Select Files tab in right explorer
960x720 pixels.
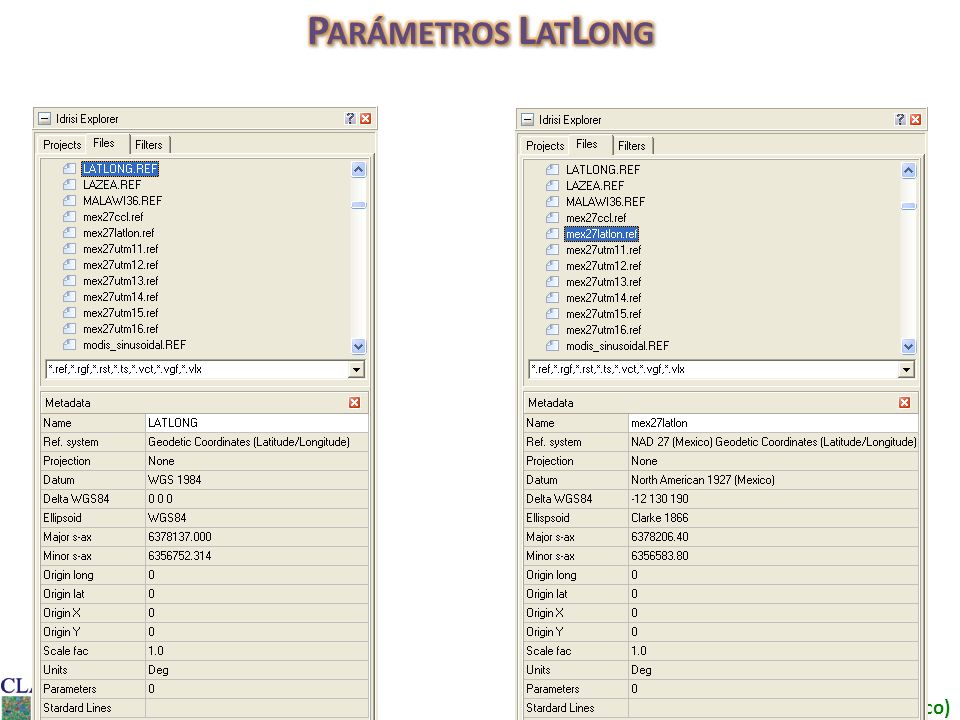[x=587, y=144]
